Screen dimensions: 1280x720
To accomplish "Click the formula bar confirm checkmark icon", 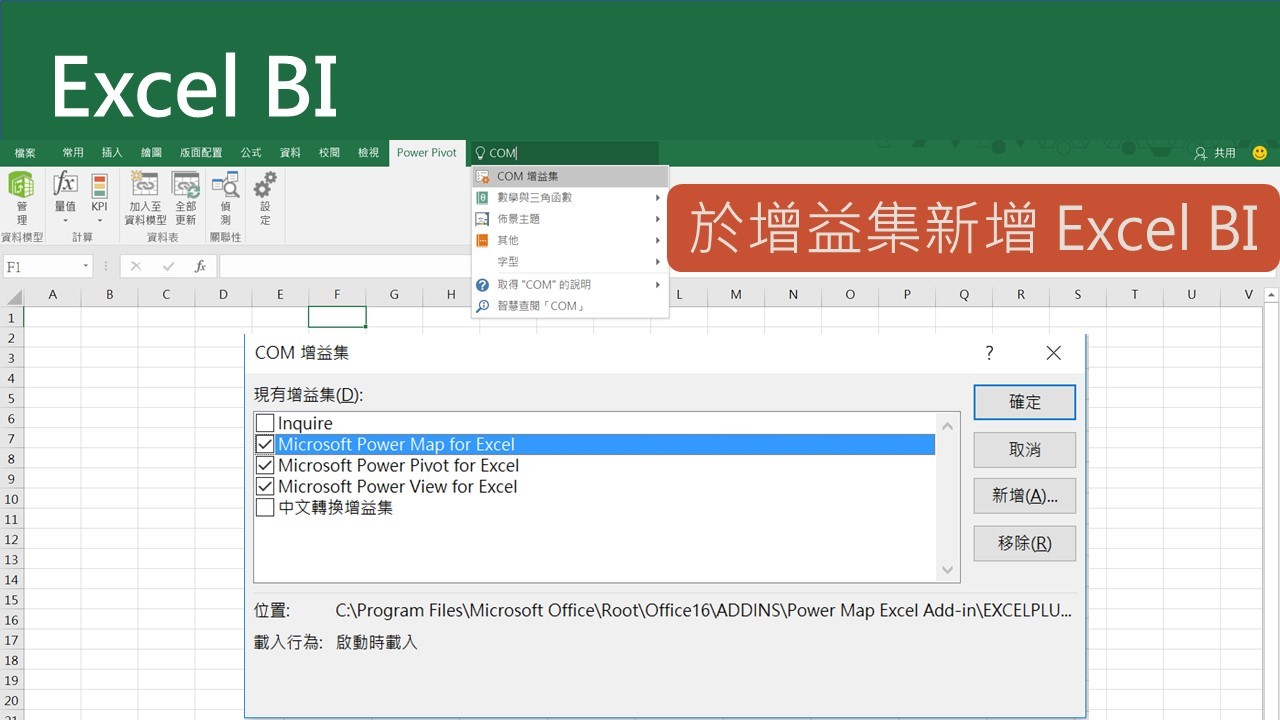I will (168, 267).
